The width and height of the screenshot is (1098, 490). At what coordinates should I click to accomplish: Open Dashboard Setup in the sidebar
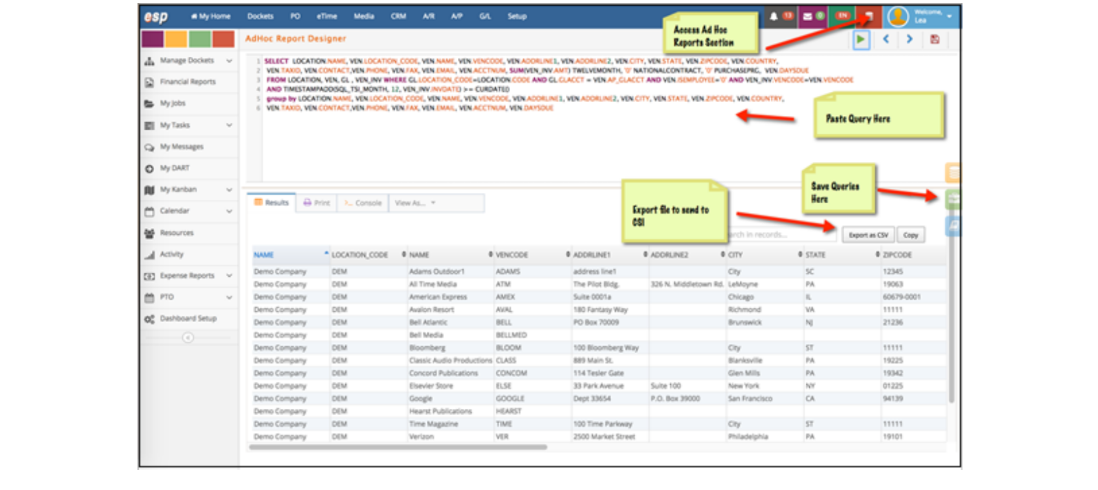(189, 318)
